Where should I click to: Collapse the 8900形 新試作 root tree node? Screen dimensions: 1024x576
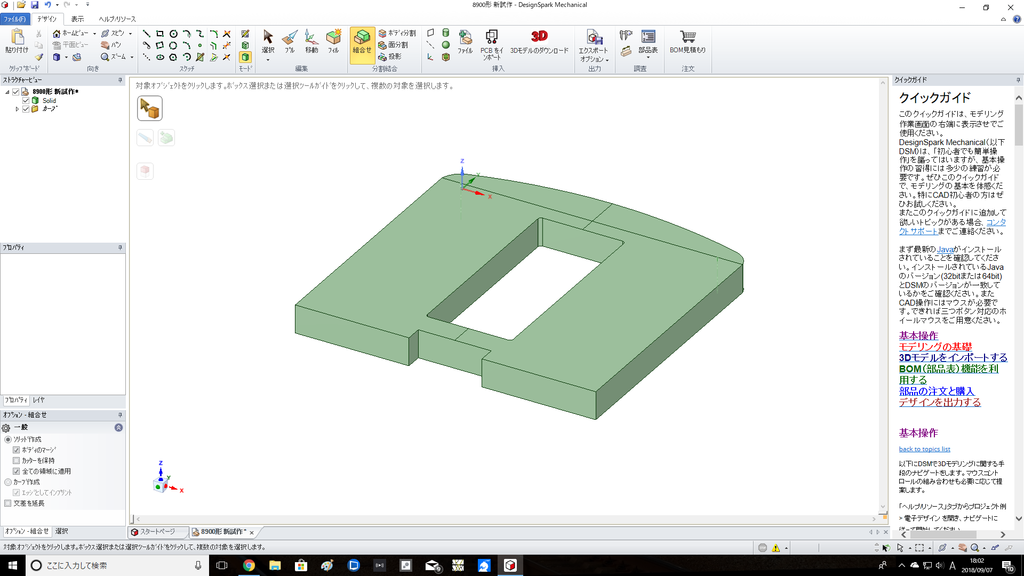(x=7, y=92)
